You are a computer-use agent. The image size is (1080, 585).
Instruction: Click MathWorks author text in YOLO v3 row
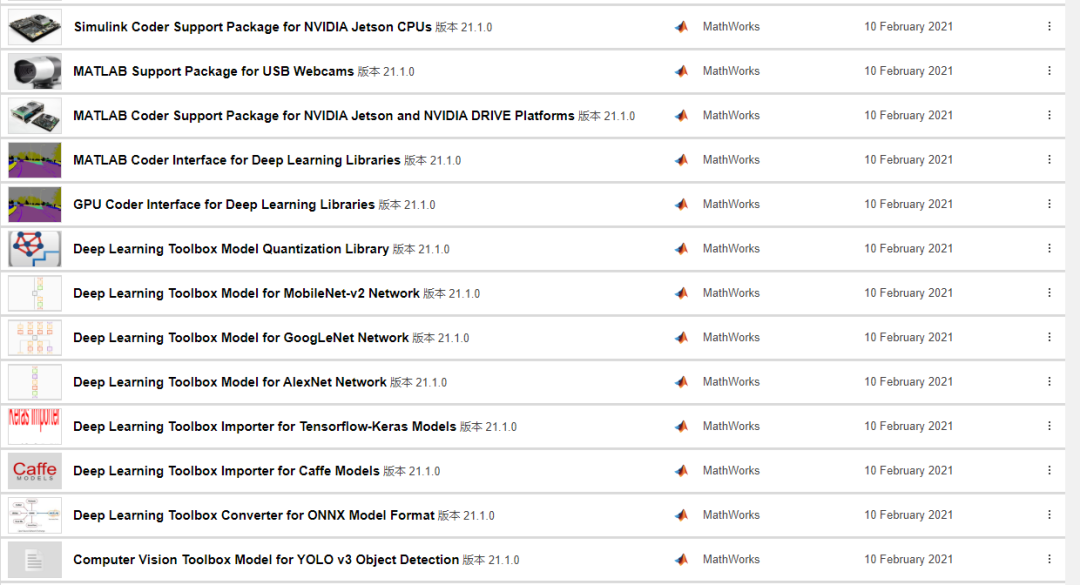pyautogui.click(x=731, y=560)
